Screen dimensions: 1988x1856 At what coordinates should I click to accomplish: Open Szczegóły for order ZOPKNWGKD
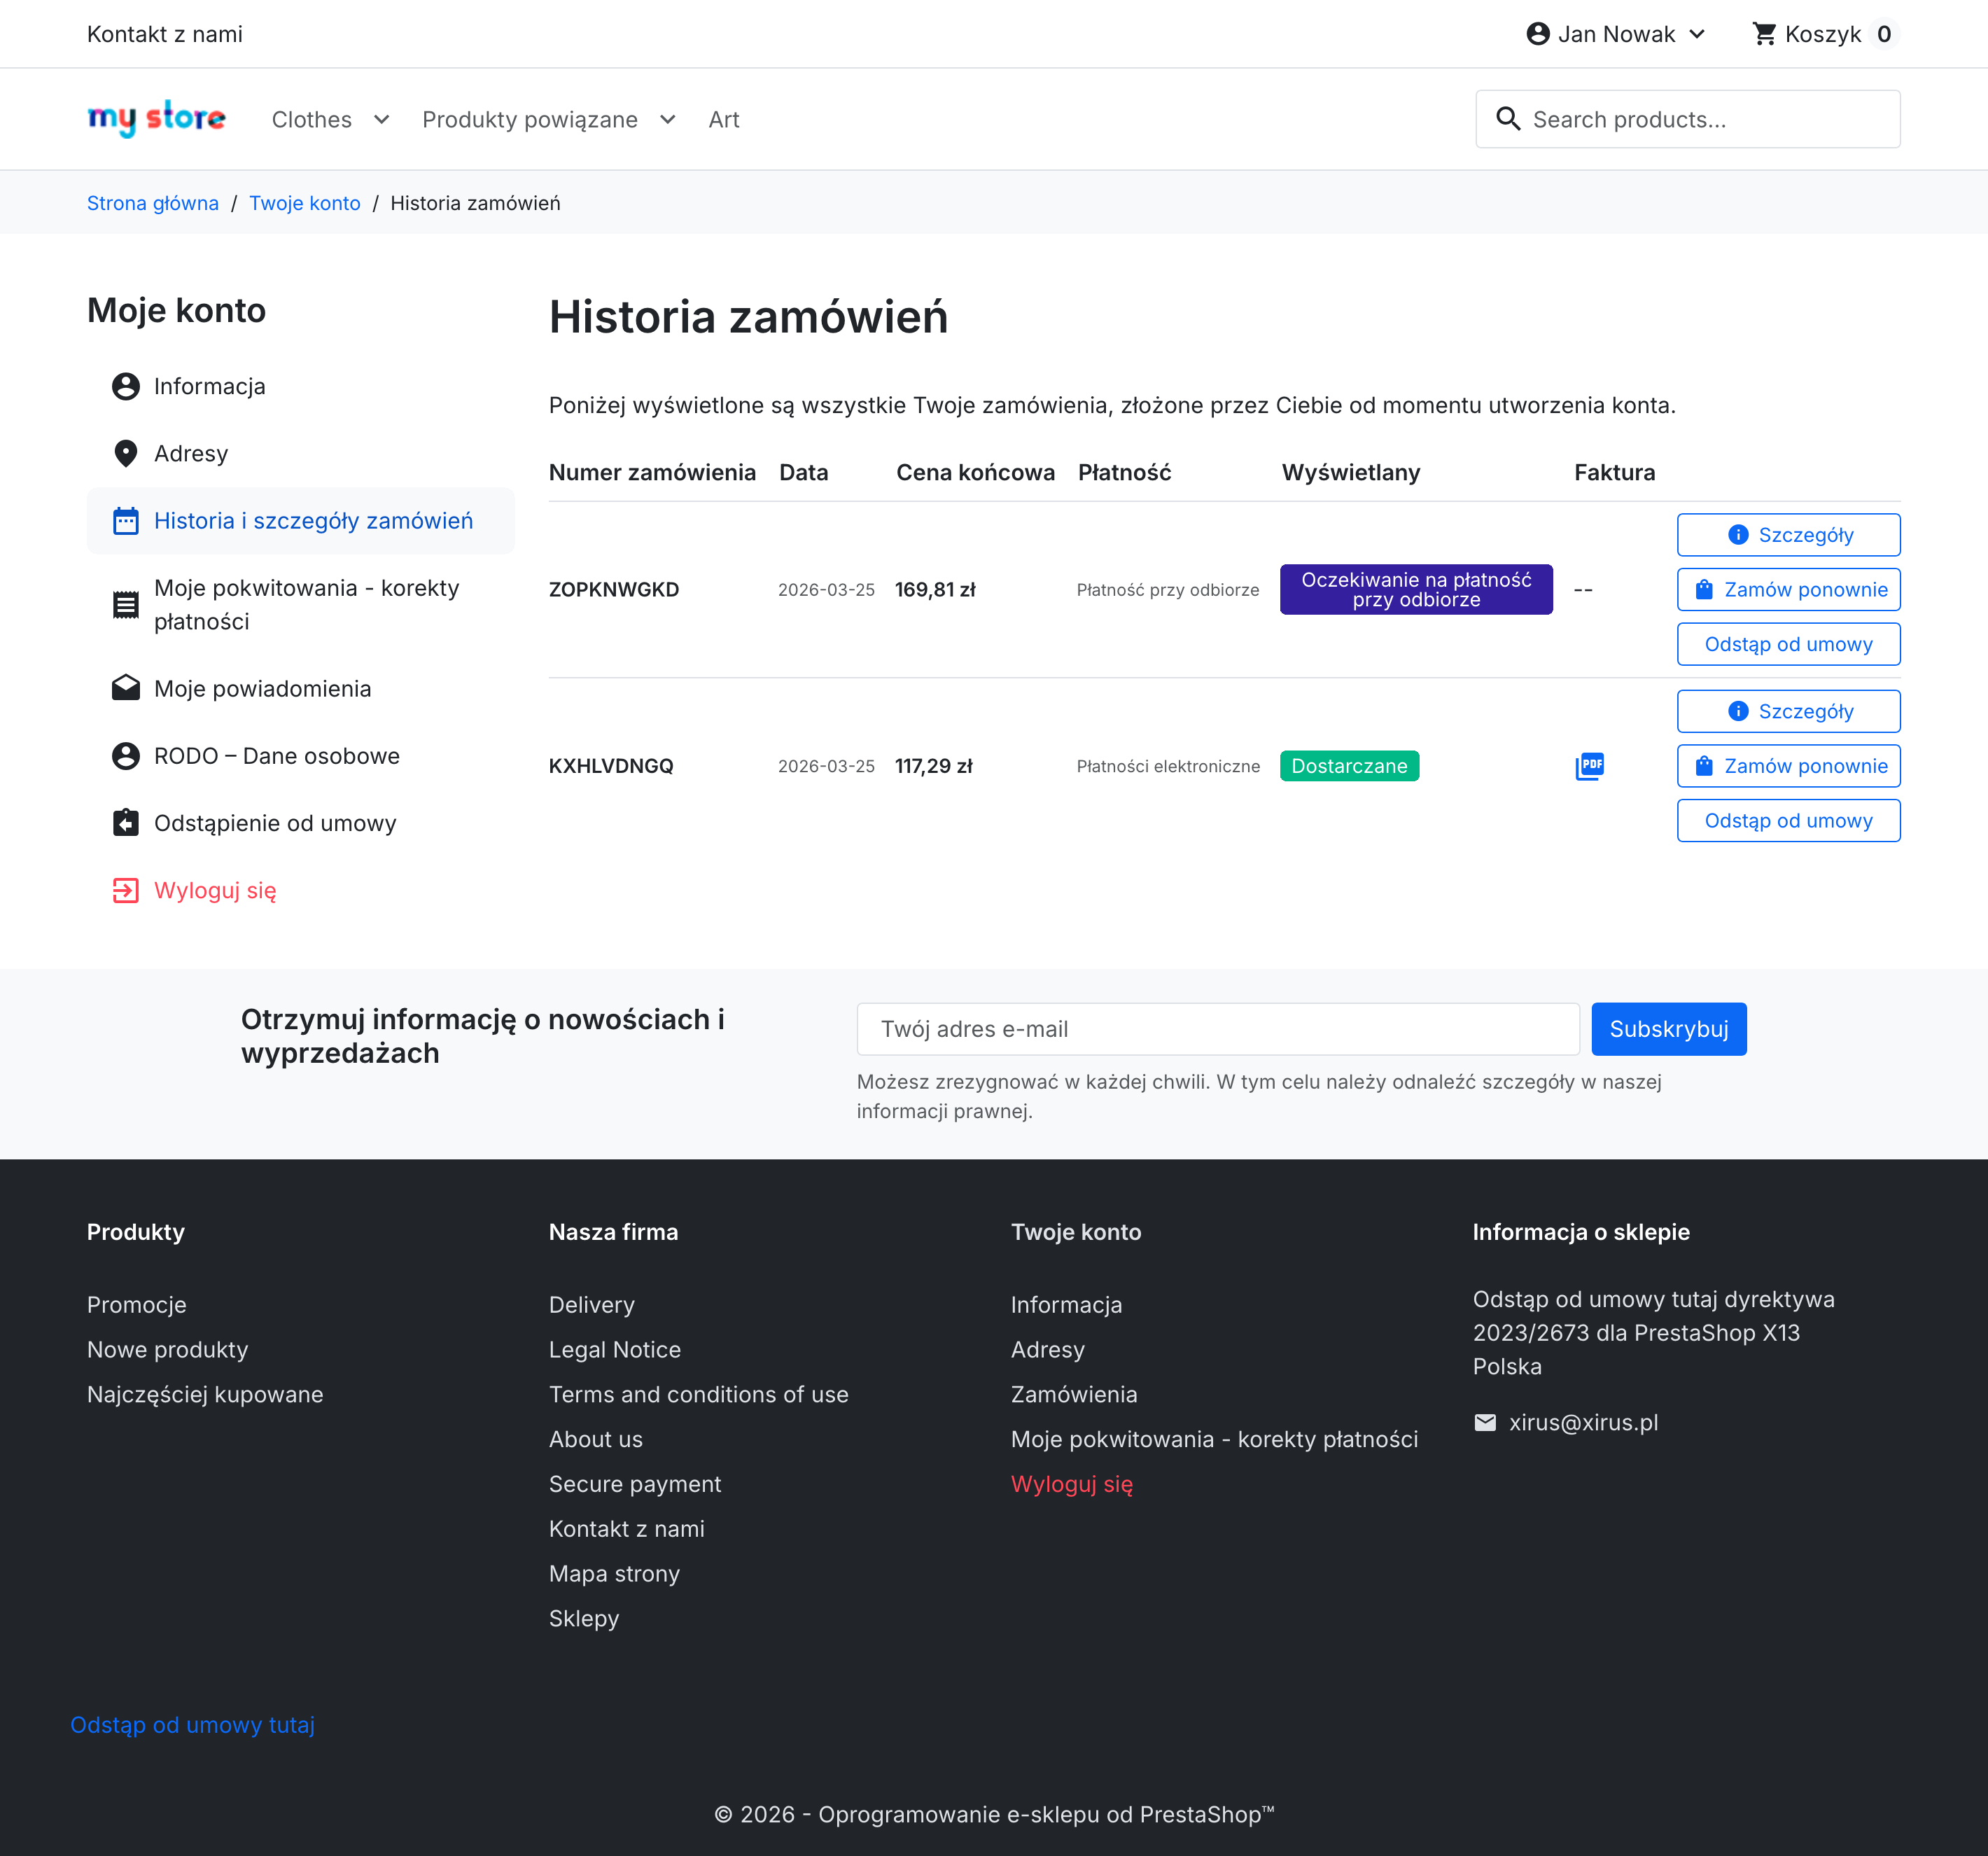click(x=1788, y=535)
